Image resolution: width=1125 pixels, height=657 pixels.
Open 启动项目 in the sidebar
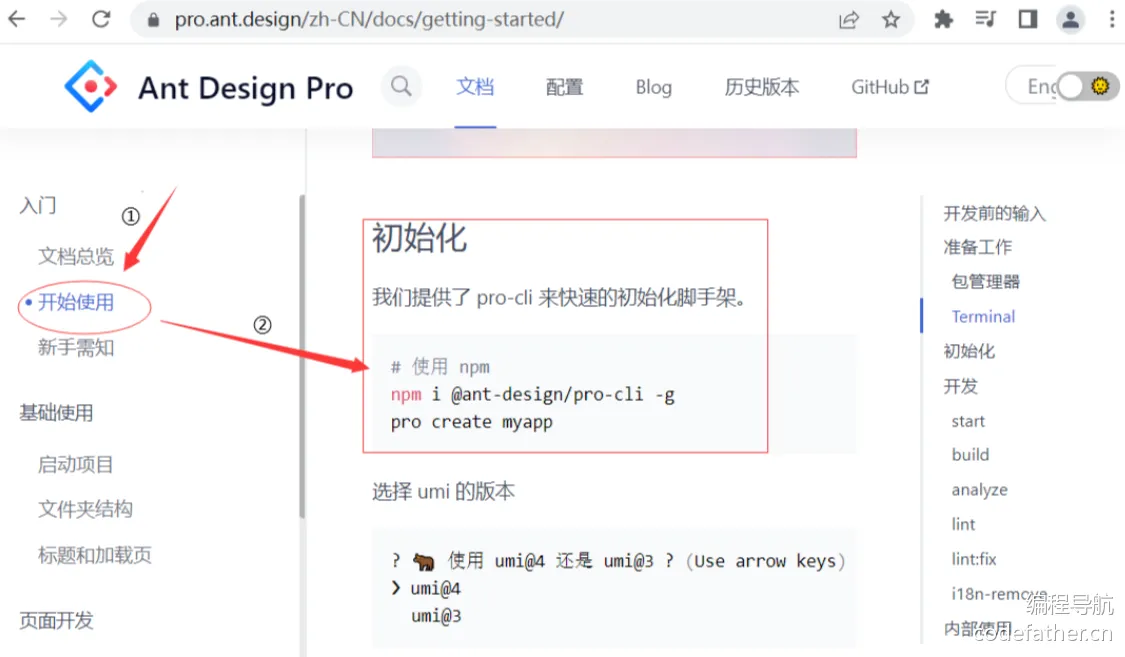tap(75, 464)
